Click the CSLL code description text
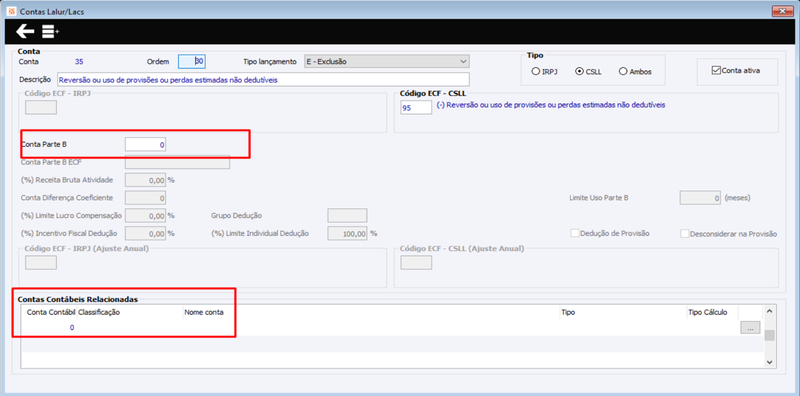This screenshot has width=800, height=396. coord(551,105)
